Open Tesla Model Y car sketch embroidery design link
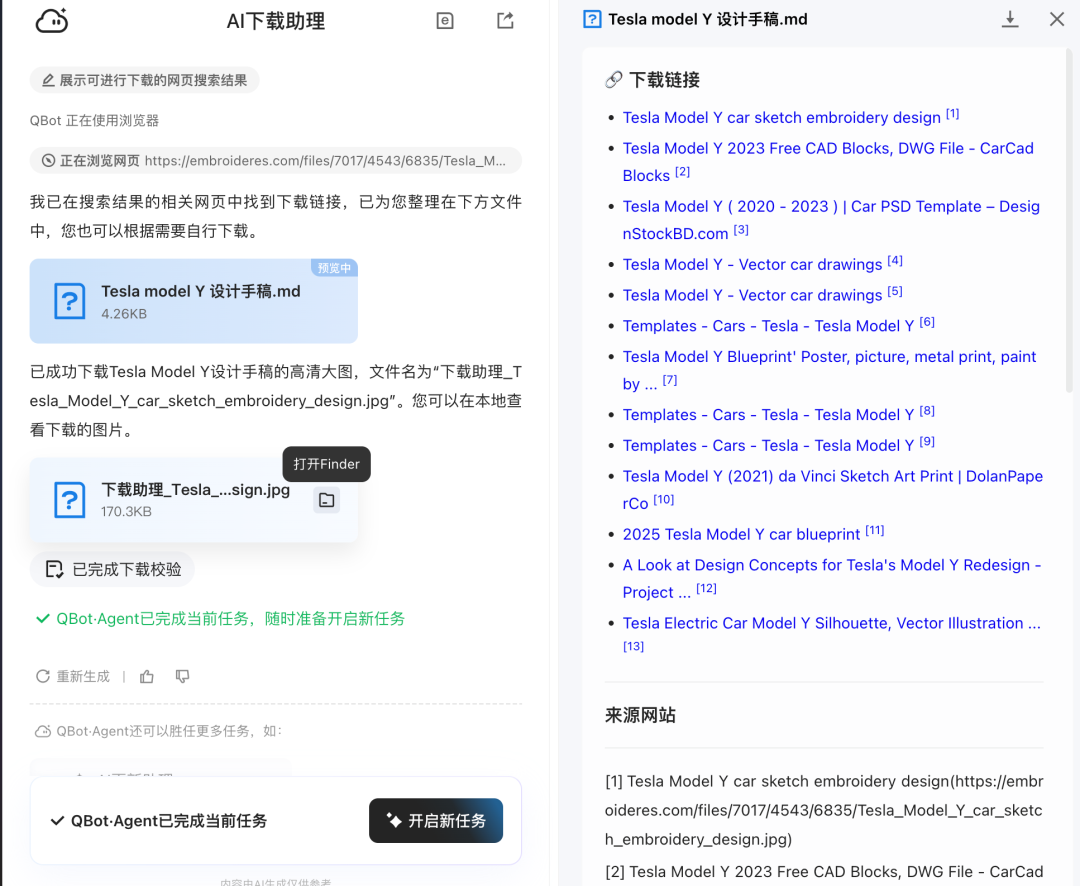Image resolution: width=1080 pixels, height=886 pixels. (x=781, y=118)
